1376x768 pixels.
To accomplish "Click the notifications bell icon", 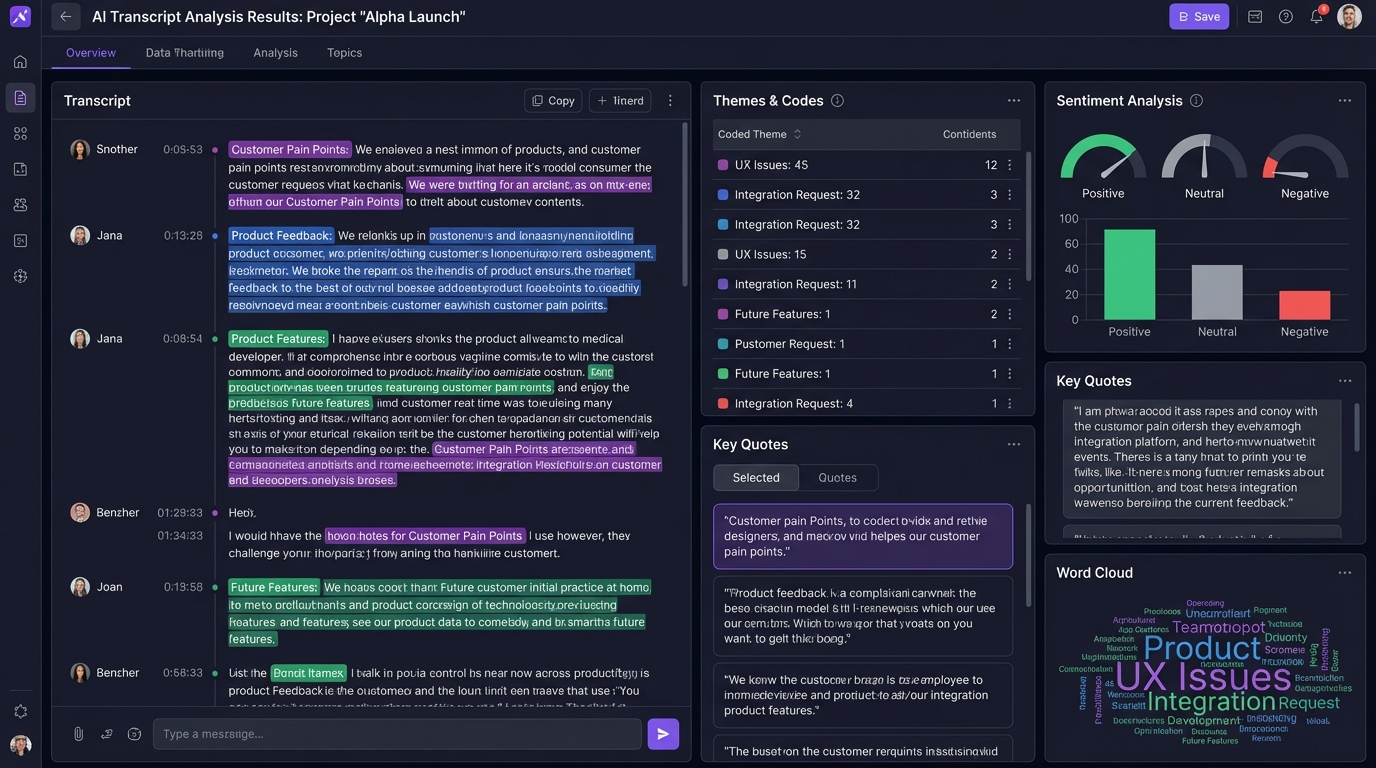I will 1316,16.
